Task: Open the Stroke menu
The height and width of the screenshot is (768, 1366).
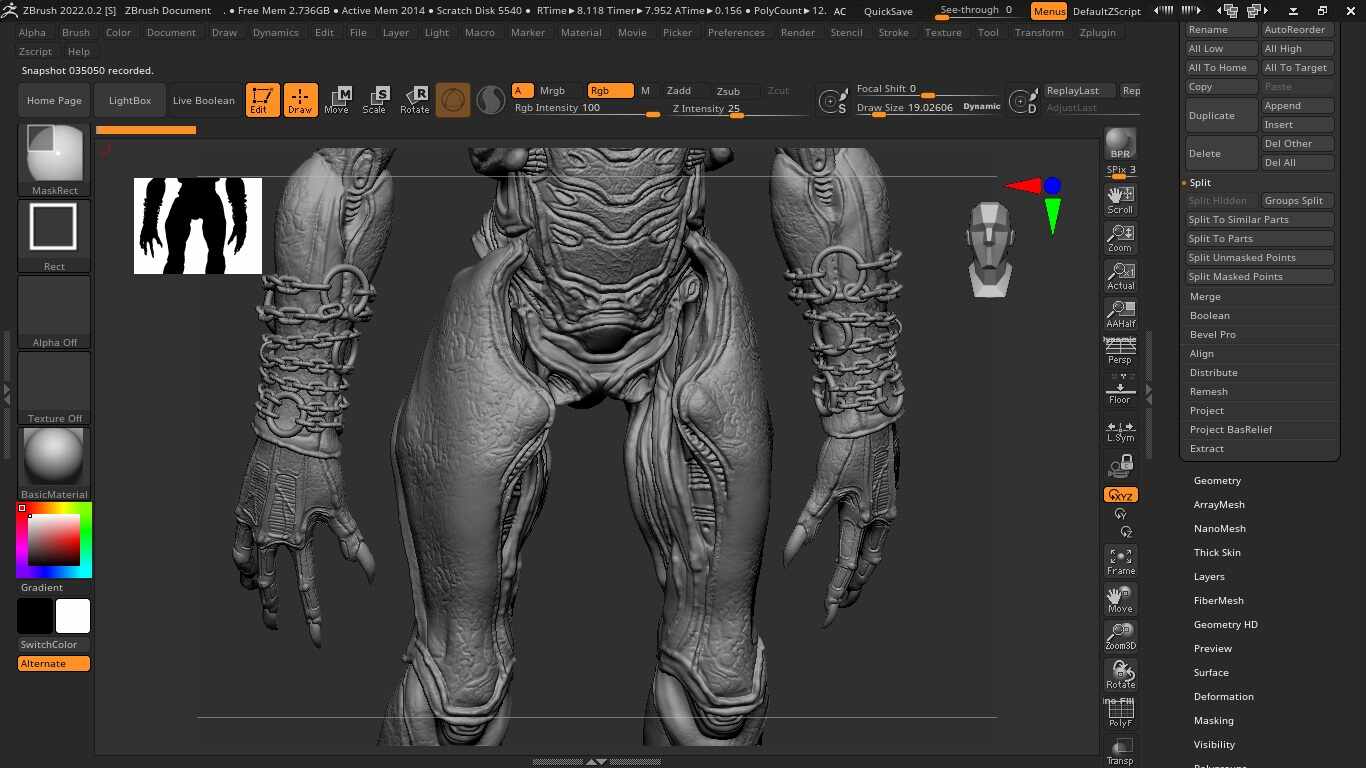Action: pos(893,32)
